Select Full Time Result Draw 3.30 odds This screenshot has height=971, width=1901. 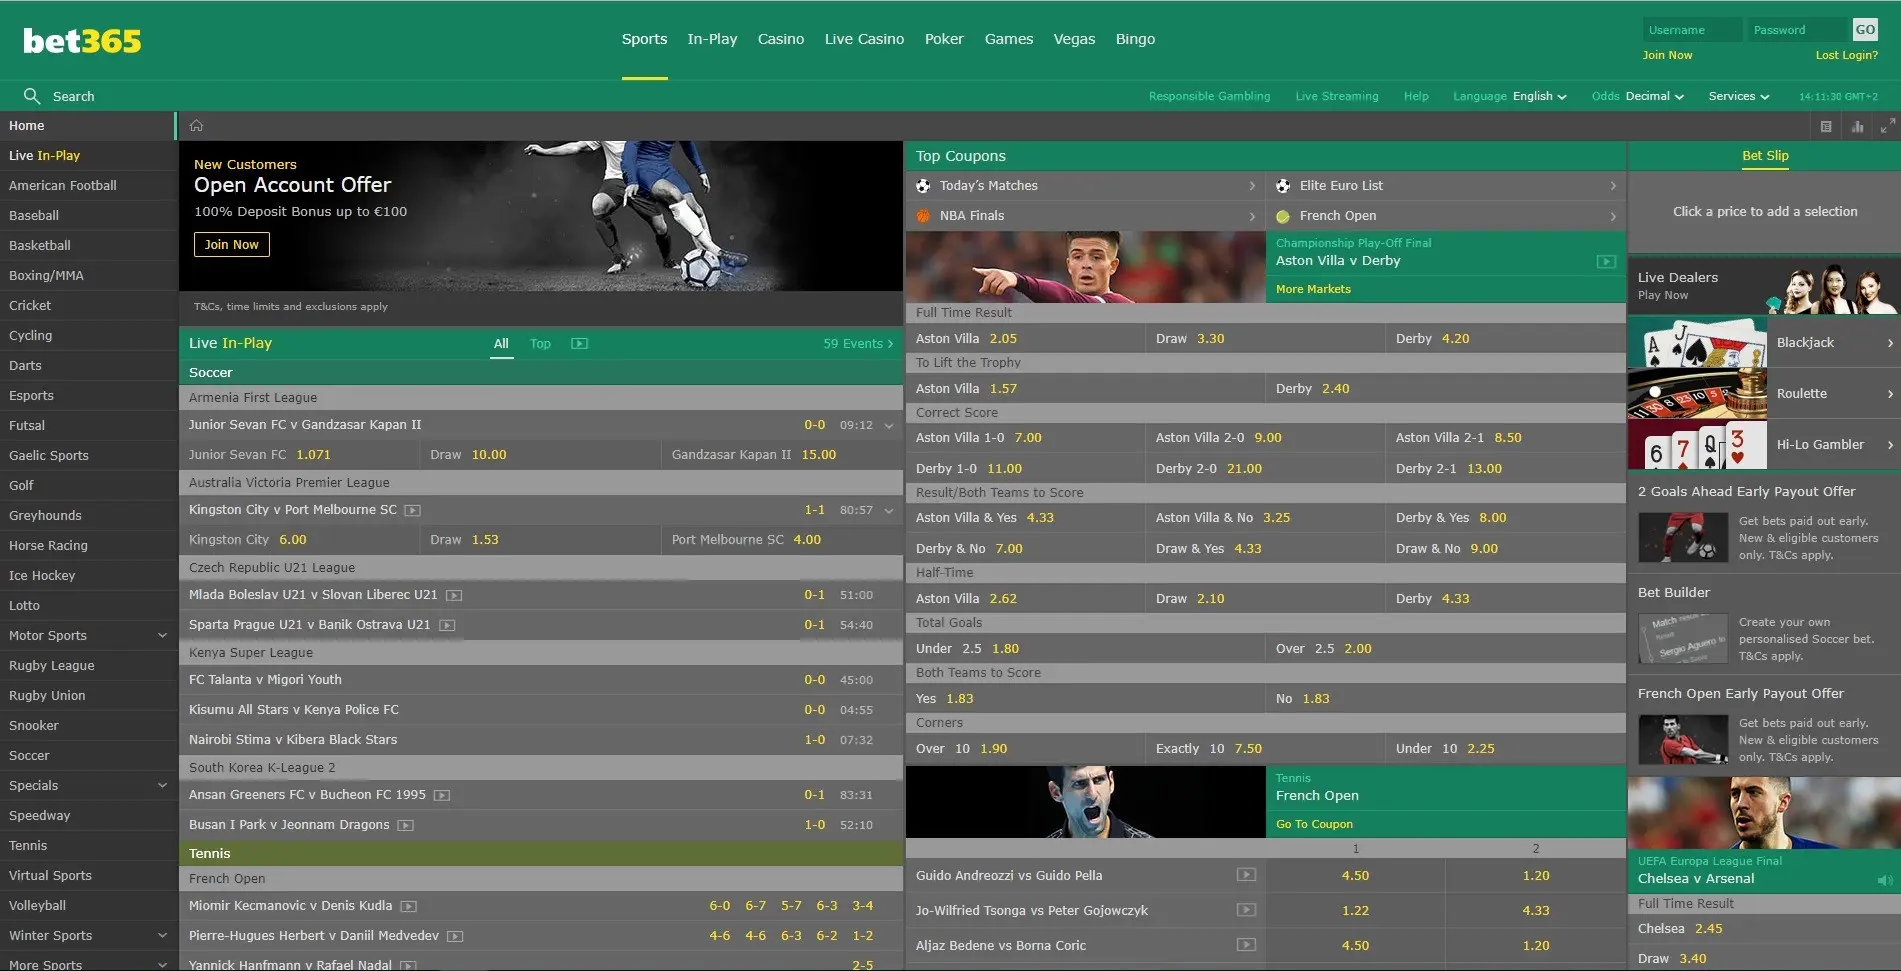click(1265, 339)
